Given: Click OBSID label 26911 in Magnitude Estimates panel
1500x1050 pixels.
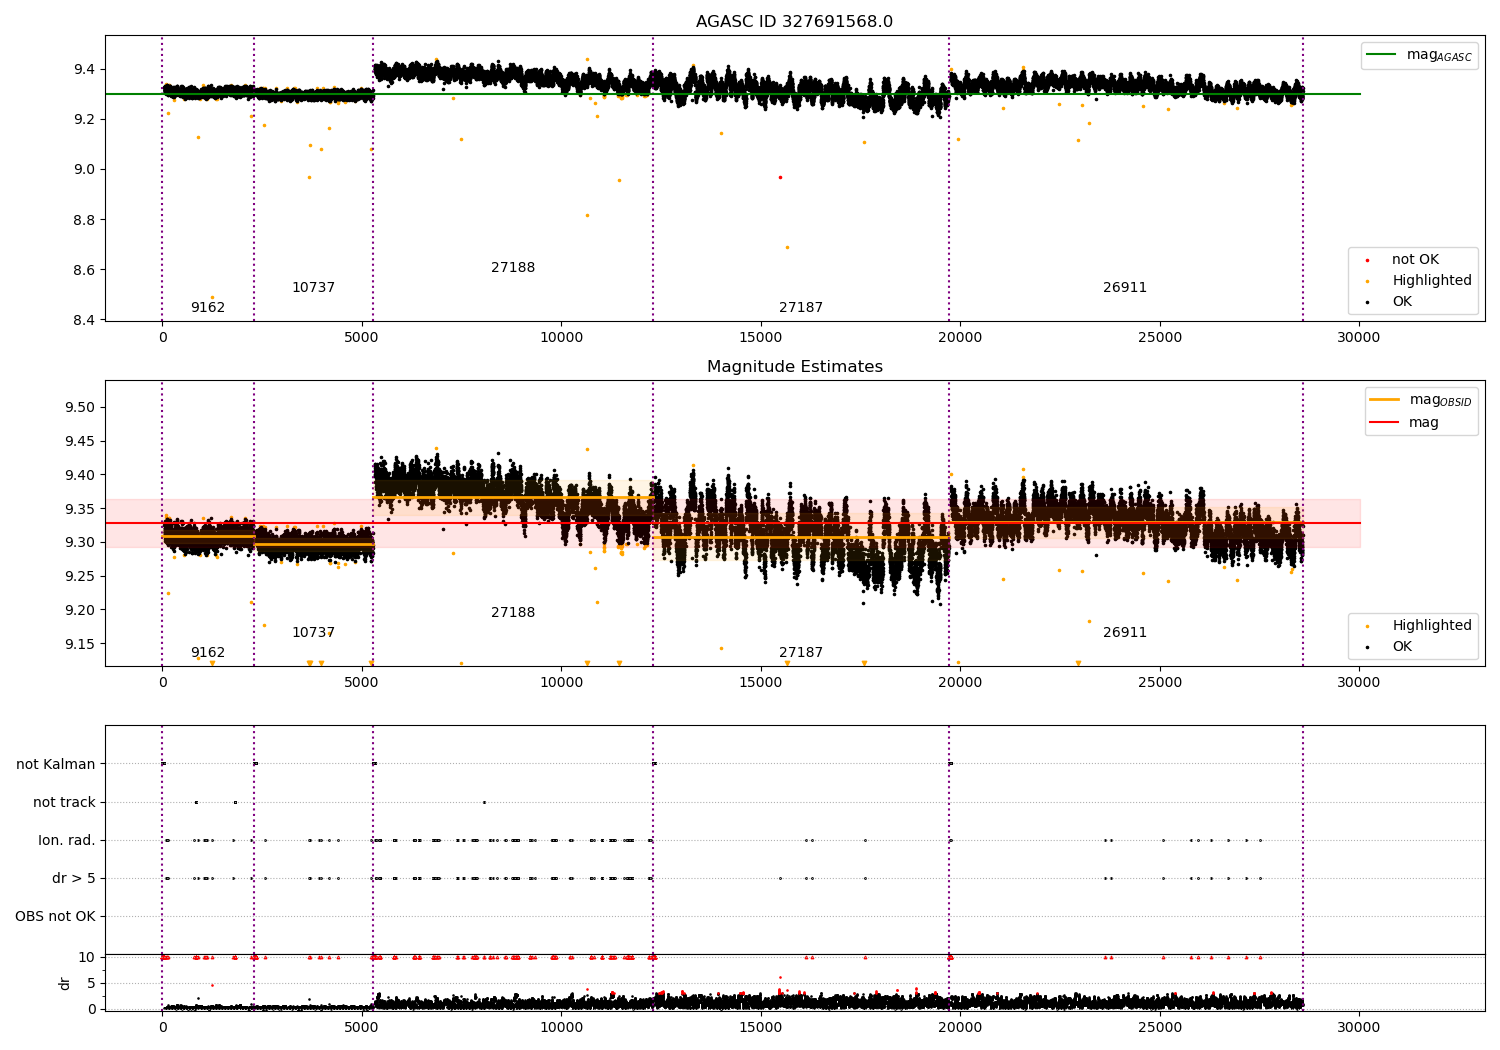Looking at the screenshot, I should click(1125, 633).
